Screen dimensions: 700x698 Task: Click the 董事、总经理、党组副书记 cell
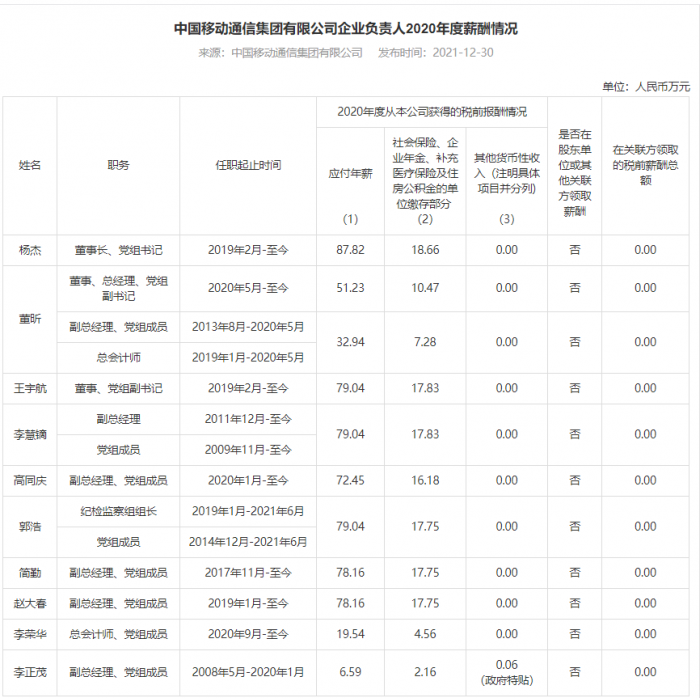tap(118, 288)
